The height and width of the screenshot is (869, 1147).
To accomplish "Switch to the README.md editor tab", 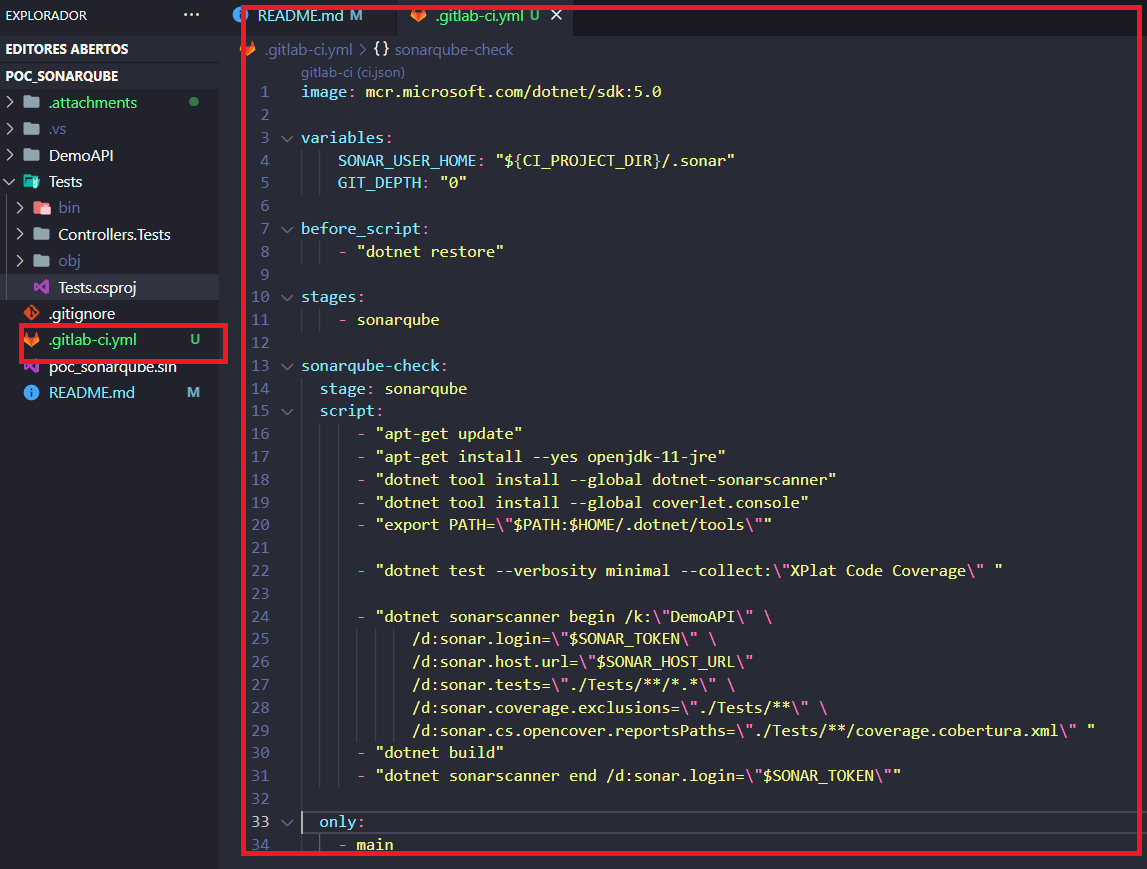I will (x=309, y=15).
